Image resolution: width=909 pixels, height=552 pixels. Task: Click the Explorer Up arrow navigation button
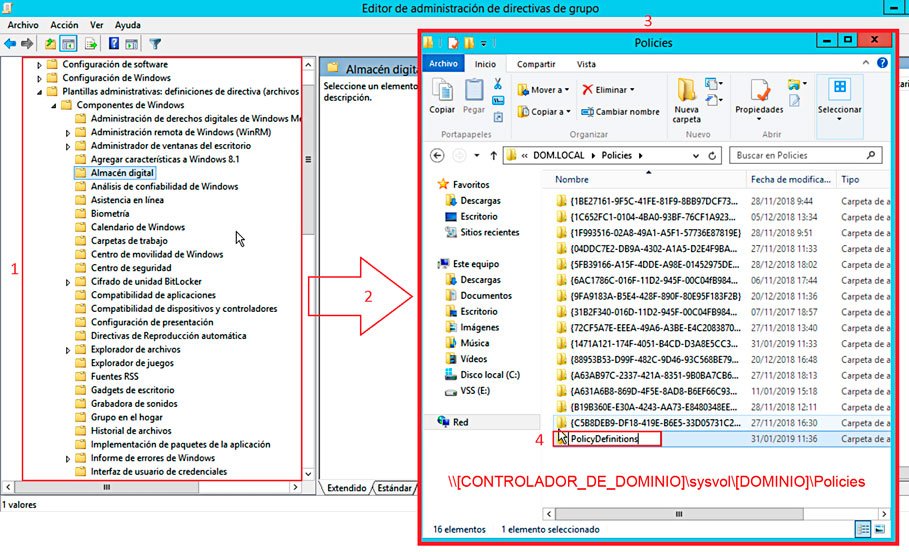coord(493,155)
